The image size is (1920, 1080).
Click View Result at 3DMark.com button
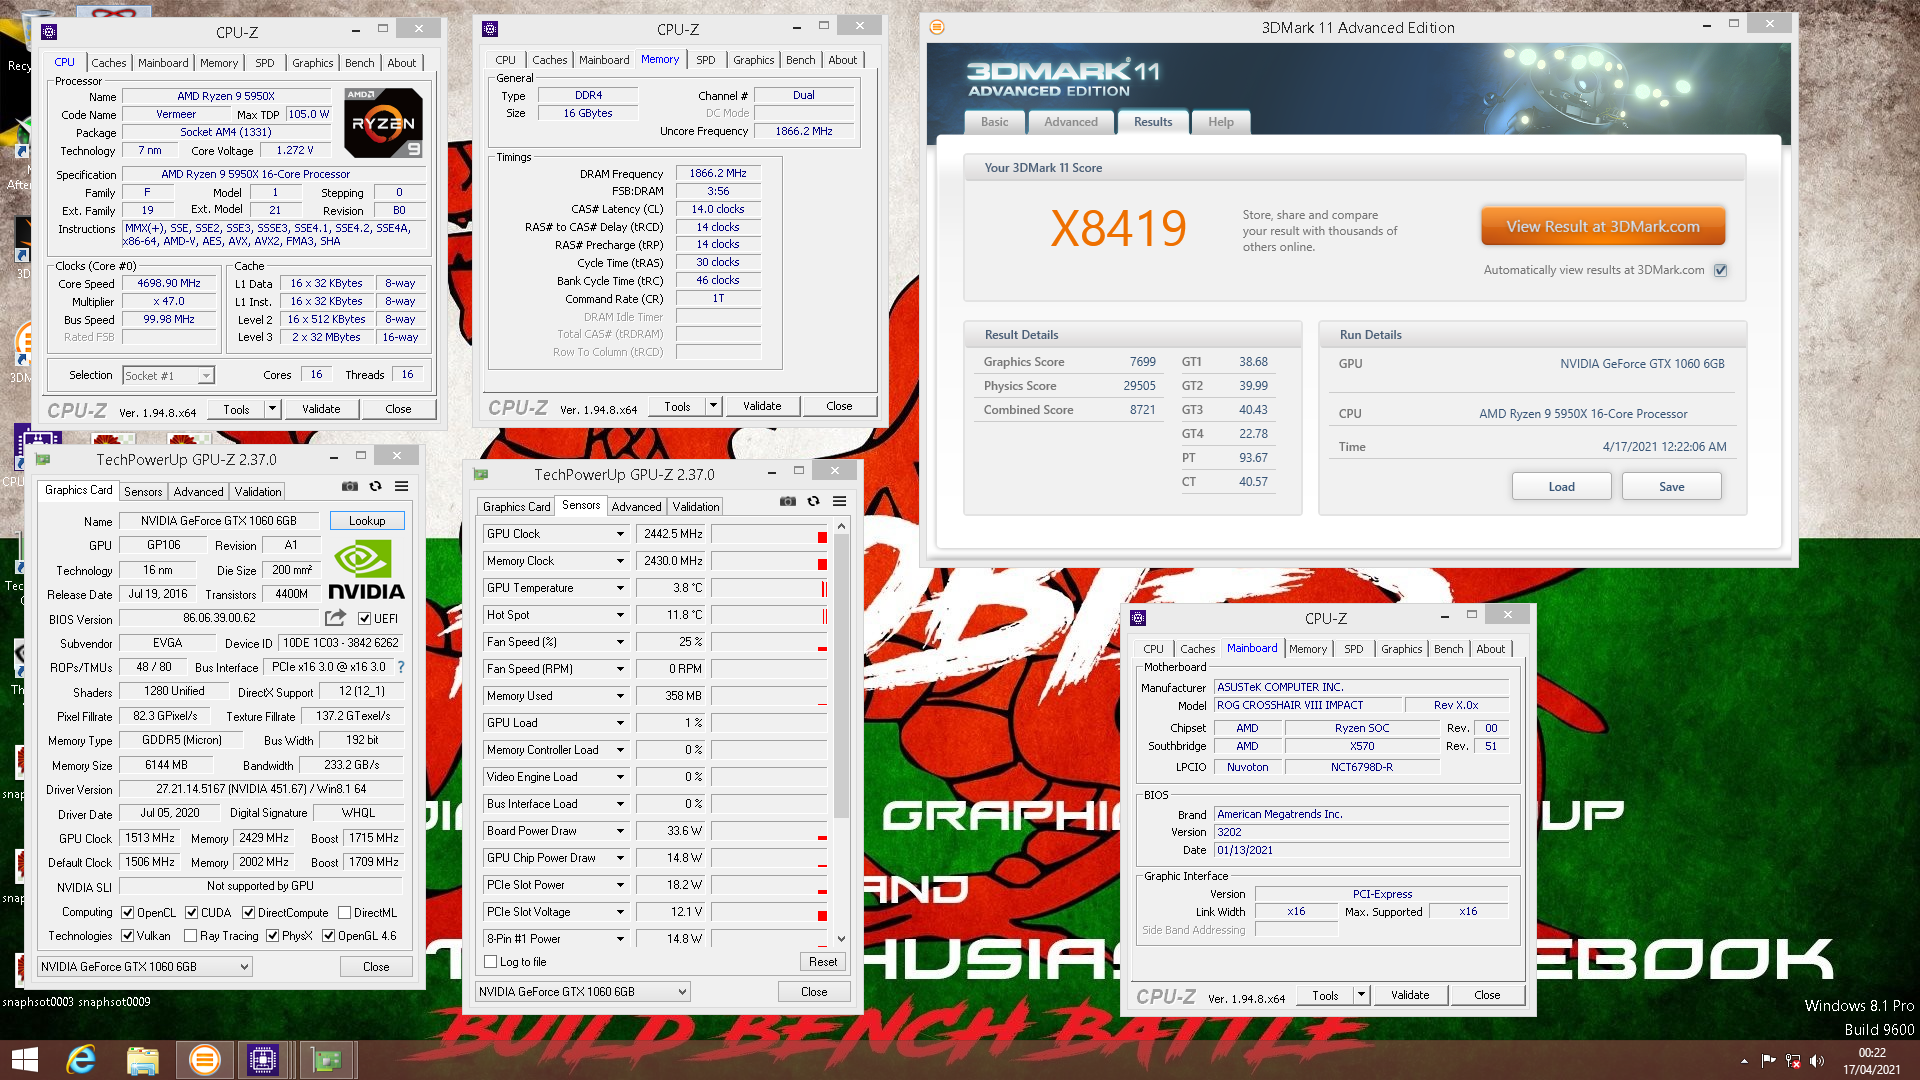[x=1603, y=227]
